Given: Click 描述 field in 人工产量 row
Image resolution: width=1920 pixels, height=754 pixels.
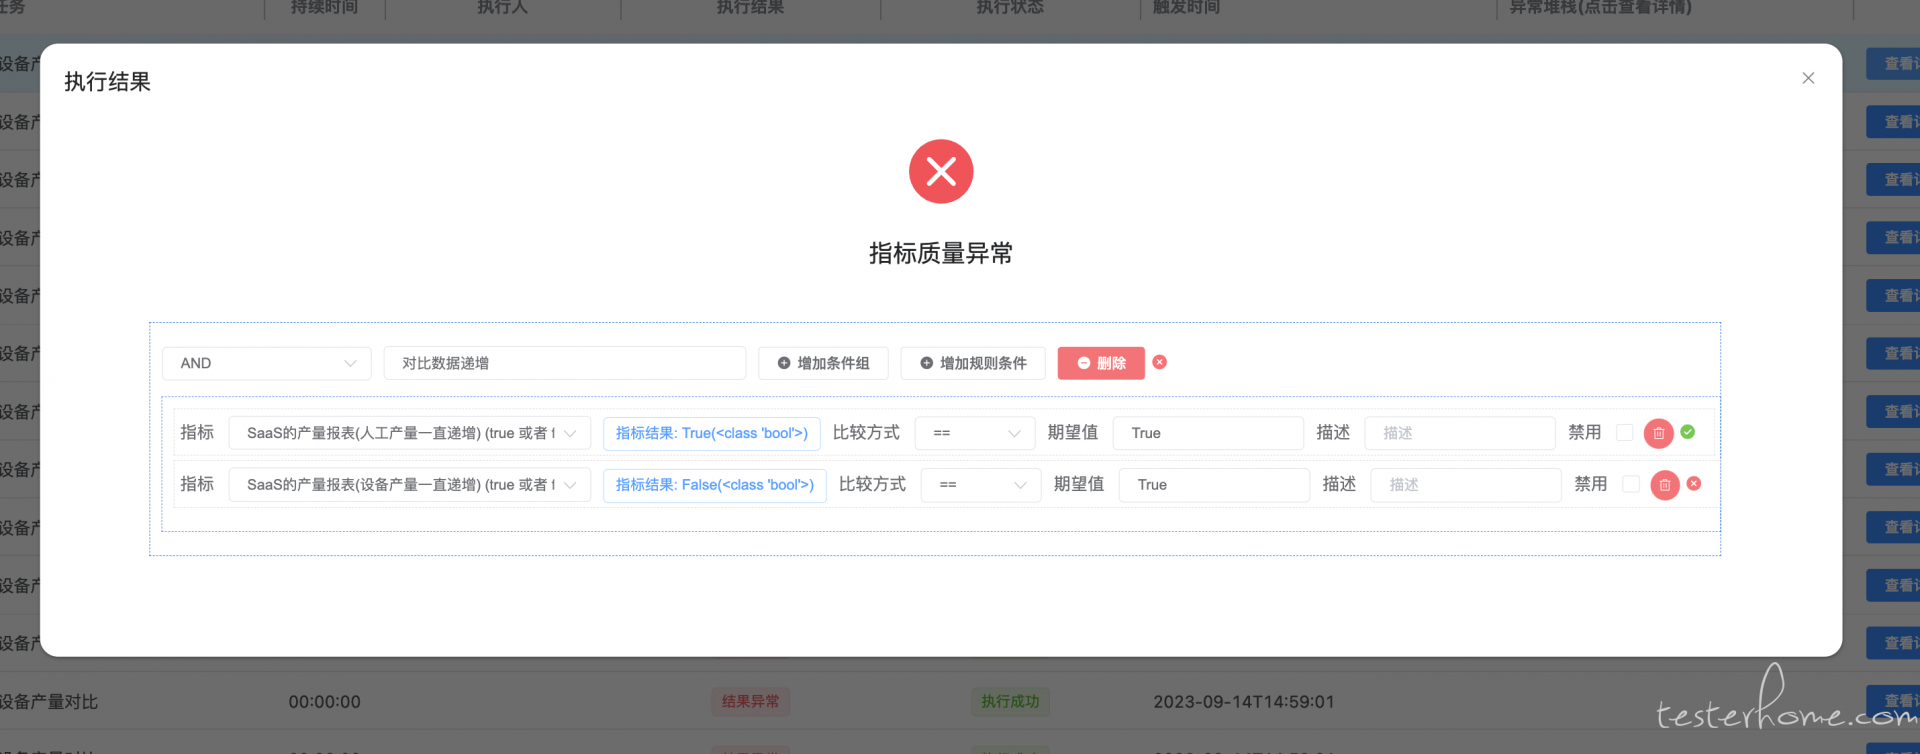Looking at the screenshot, I should (x=1460, y=433).
